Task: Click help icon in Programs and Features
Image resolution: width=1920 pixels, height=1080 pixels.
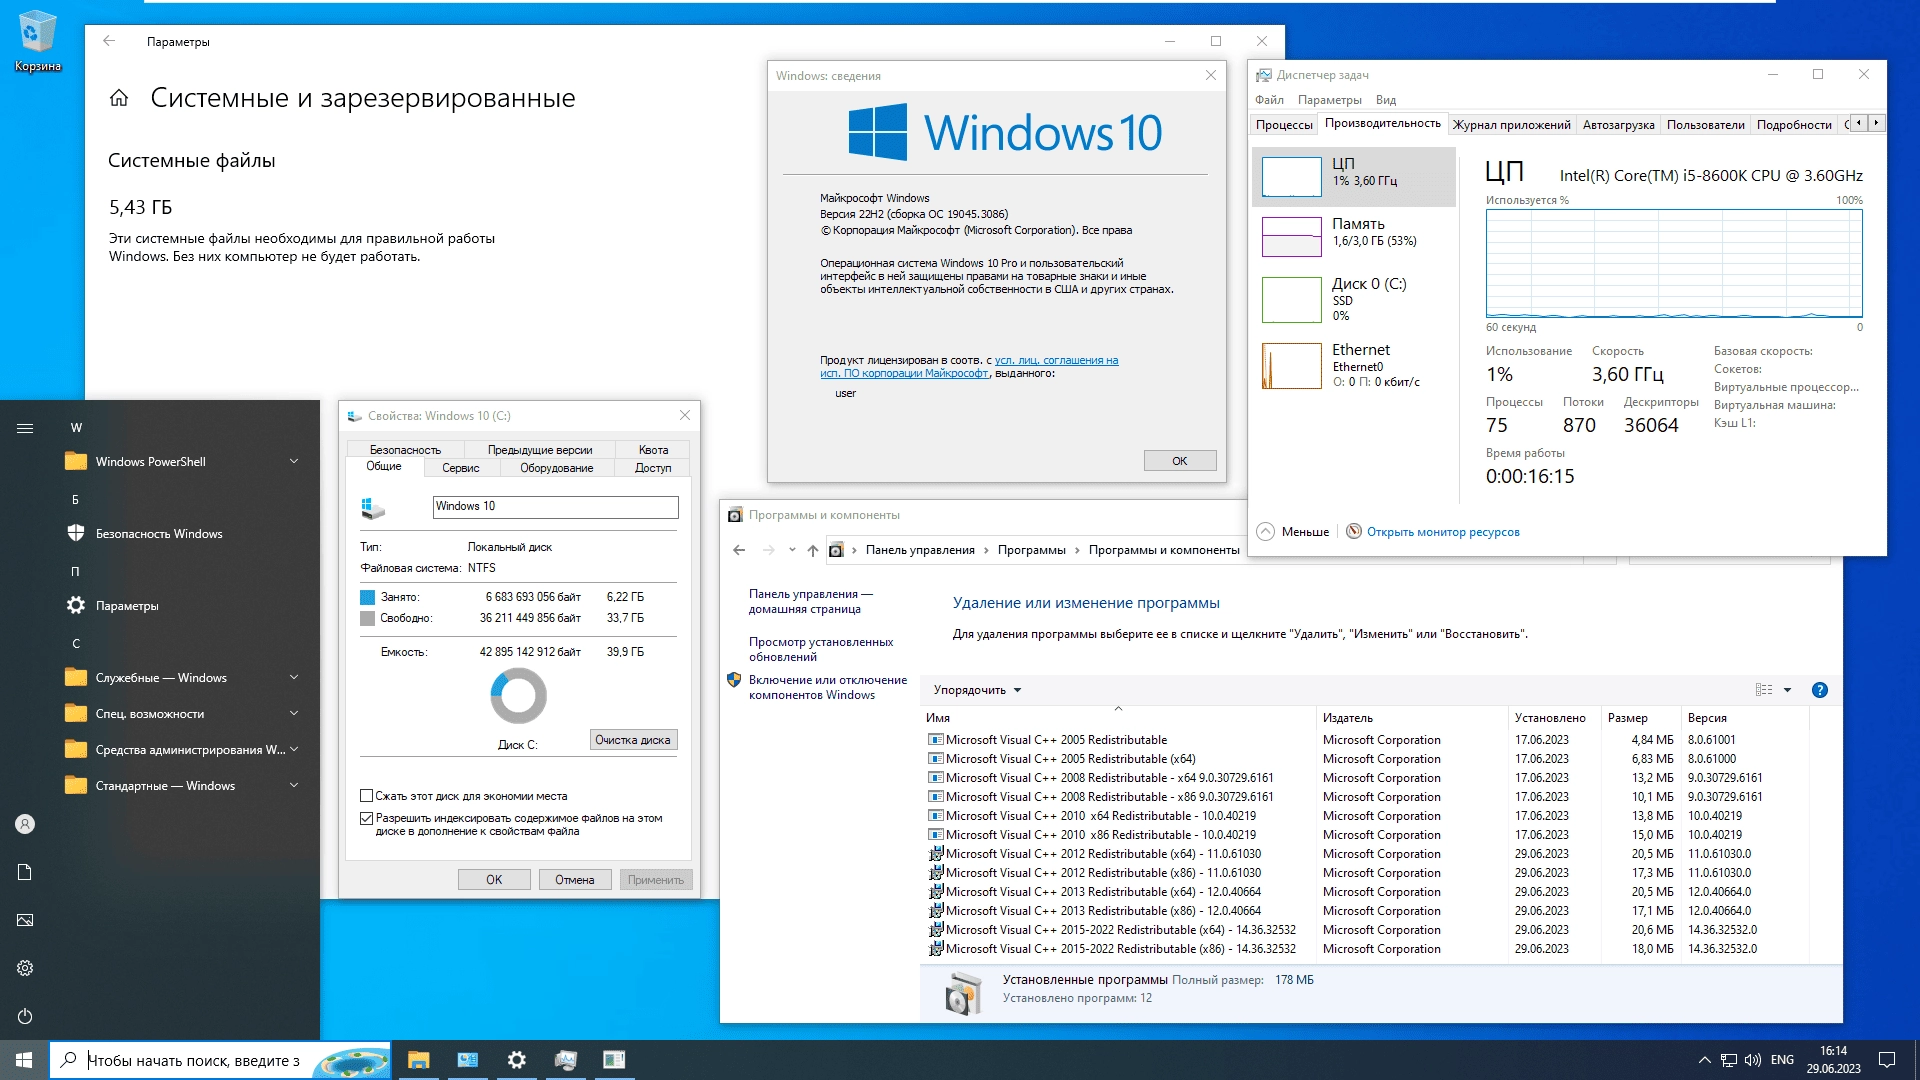Action: point(1820,690)
